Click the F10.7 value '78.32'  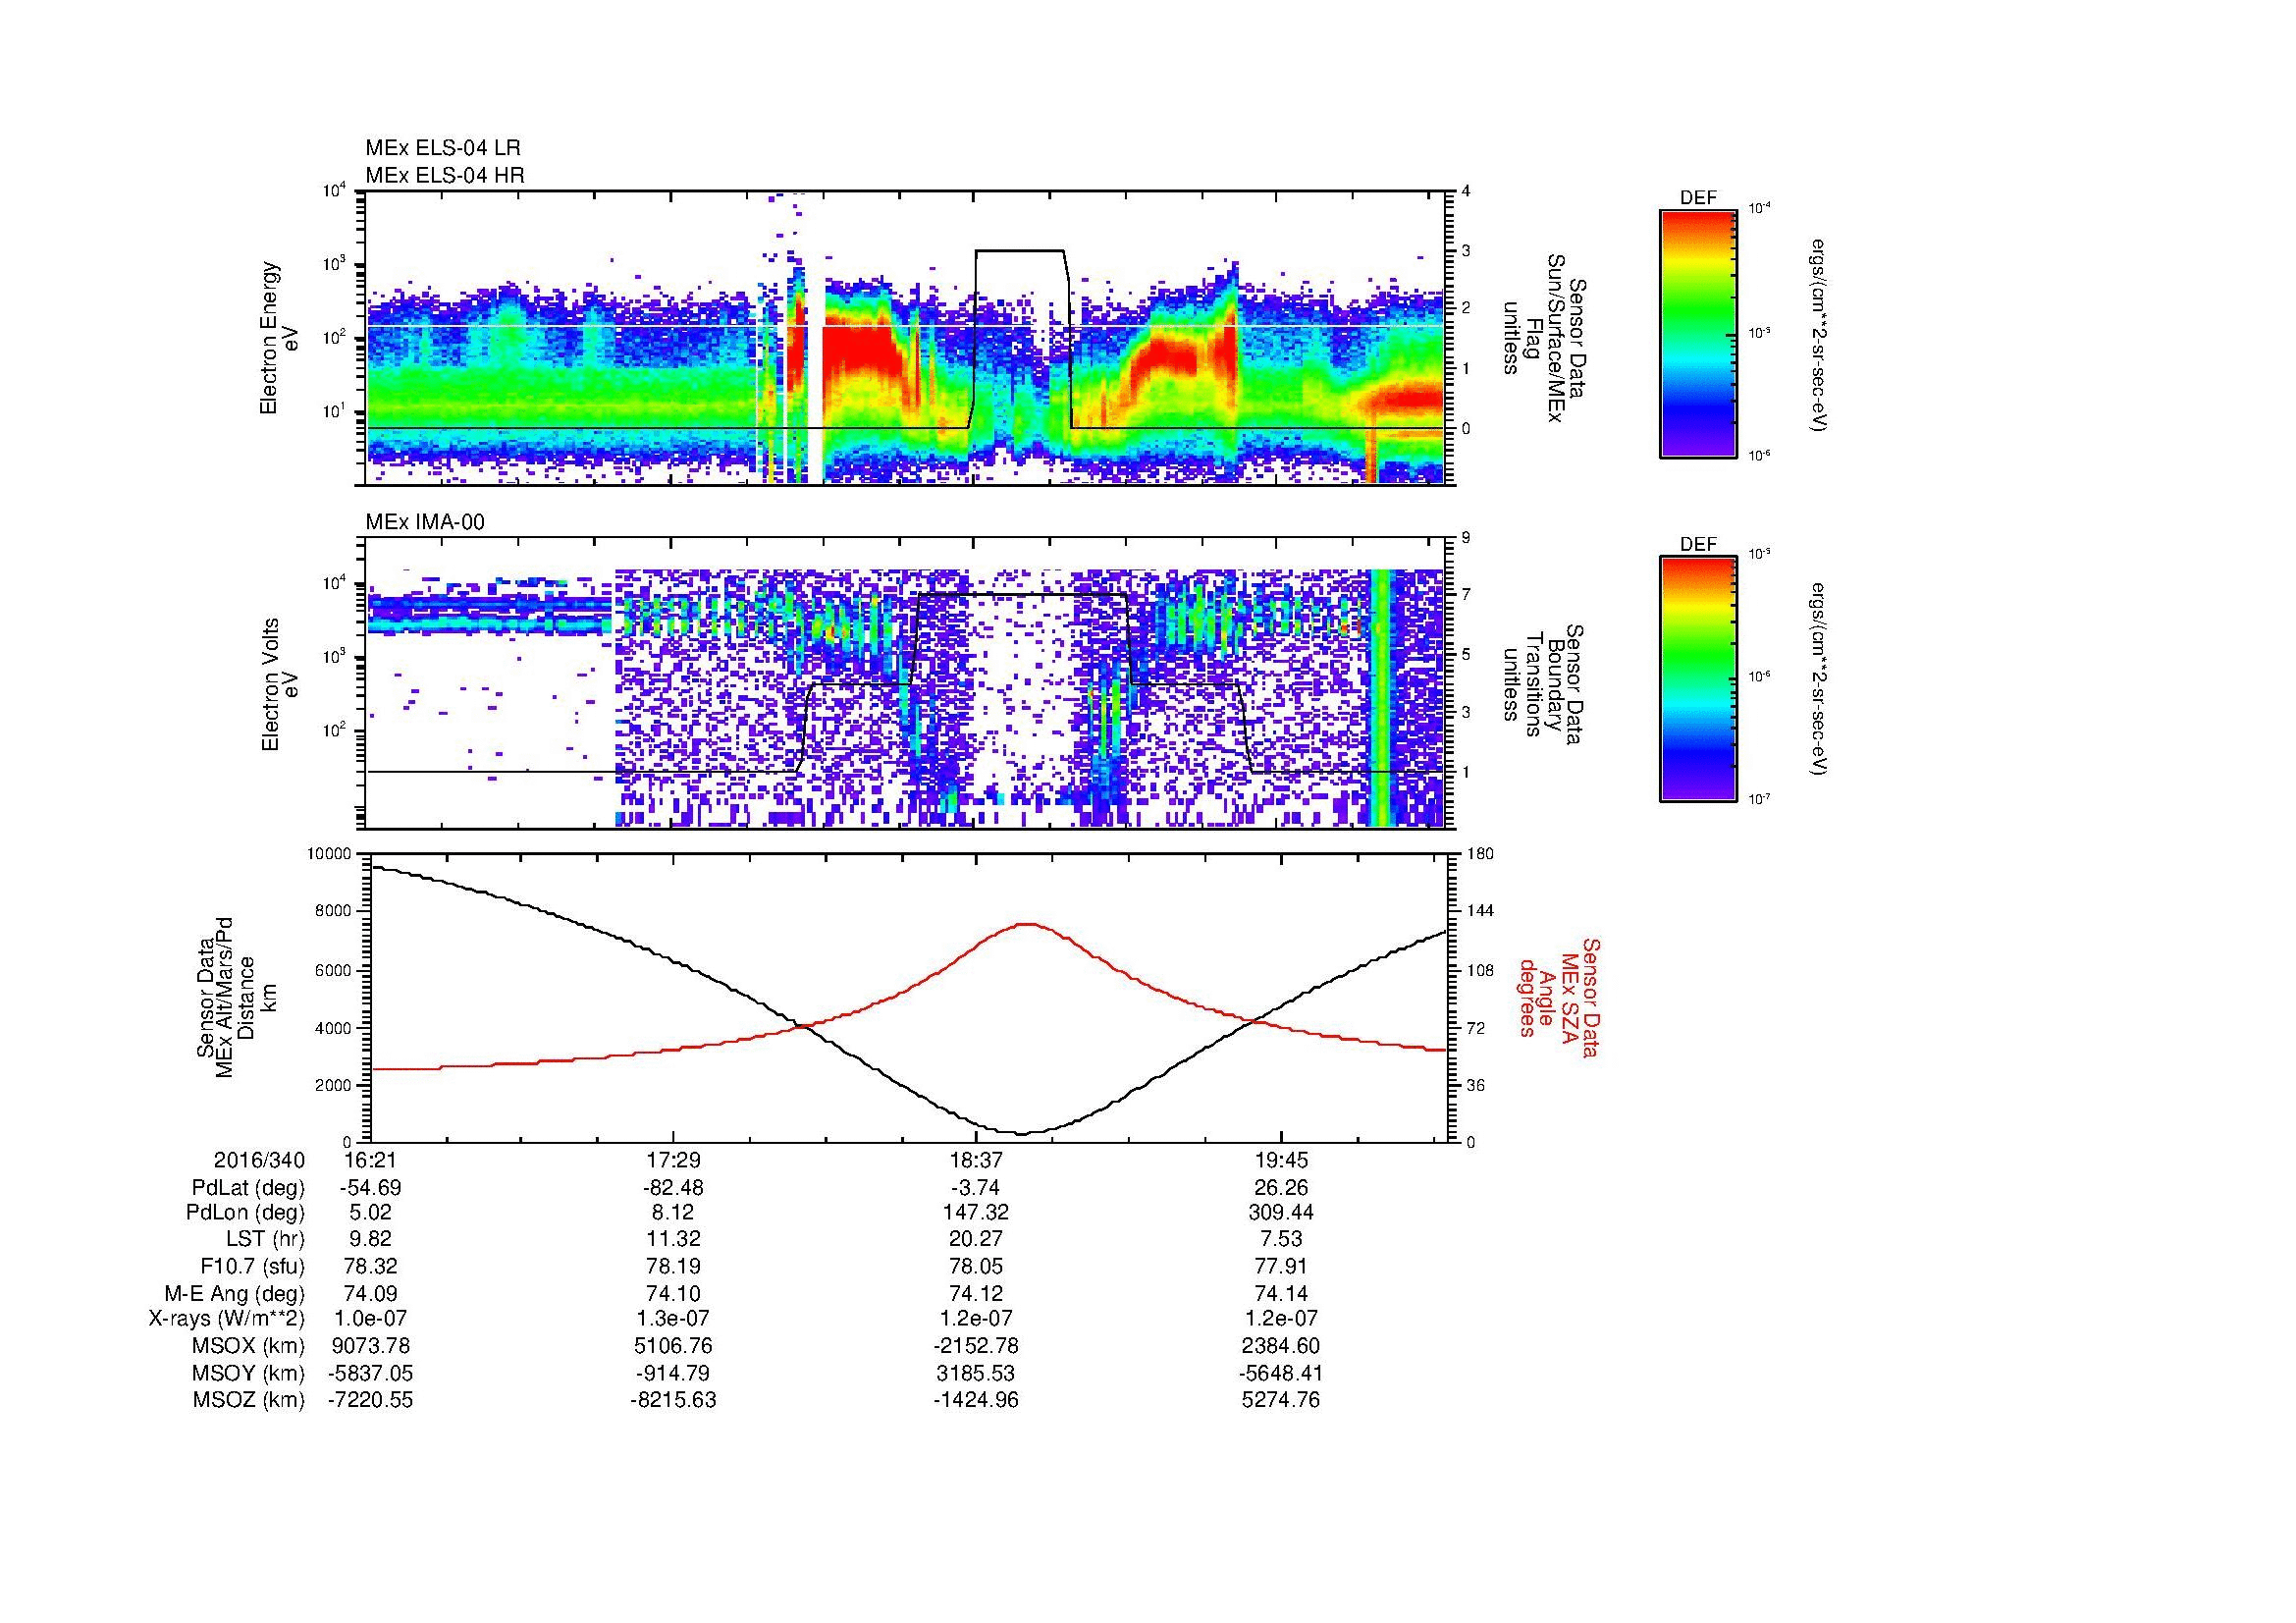click(370, 1266)
